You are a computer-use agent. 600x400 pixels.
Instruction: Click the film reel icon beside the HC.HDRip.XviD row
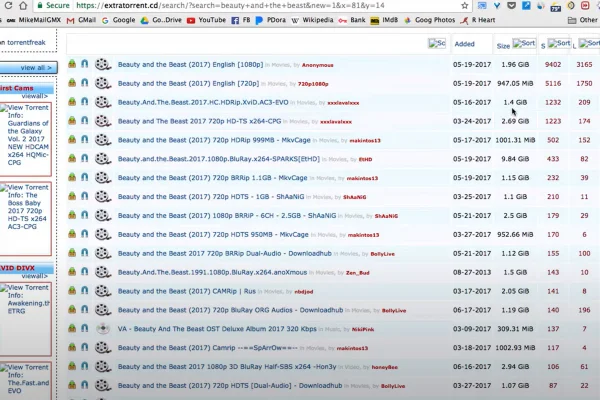103,102
